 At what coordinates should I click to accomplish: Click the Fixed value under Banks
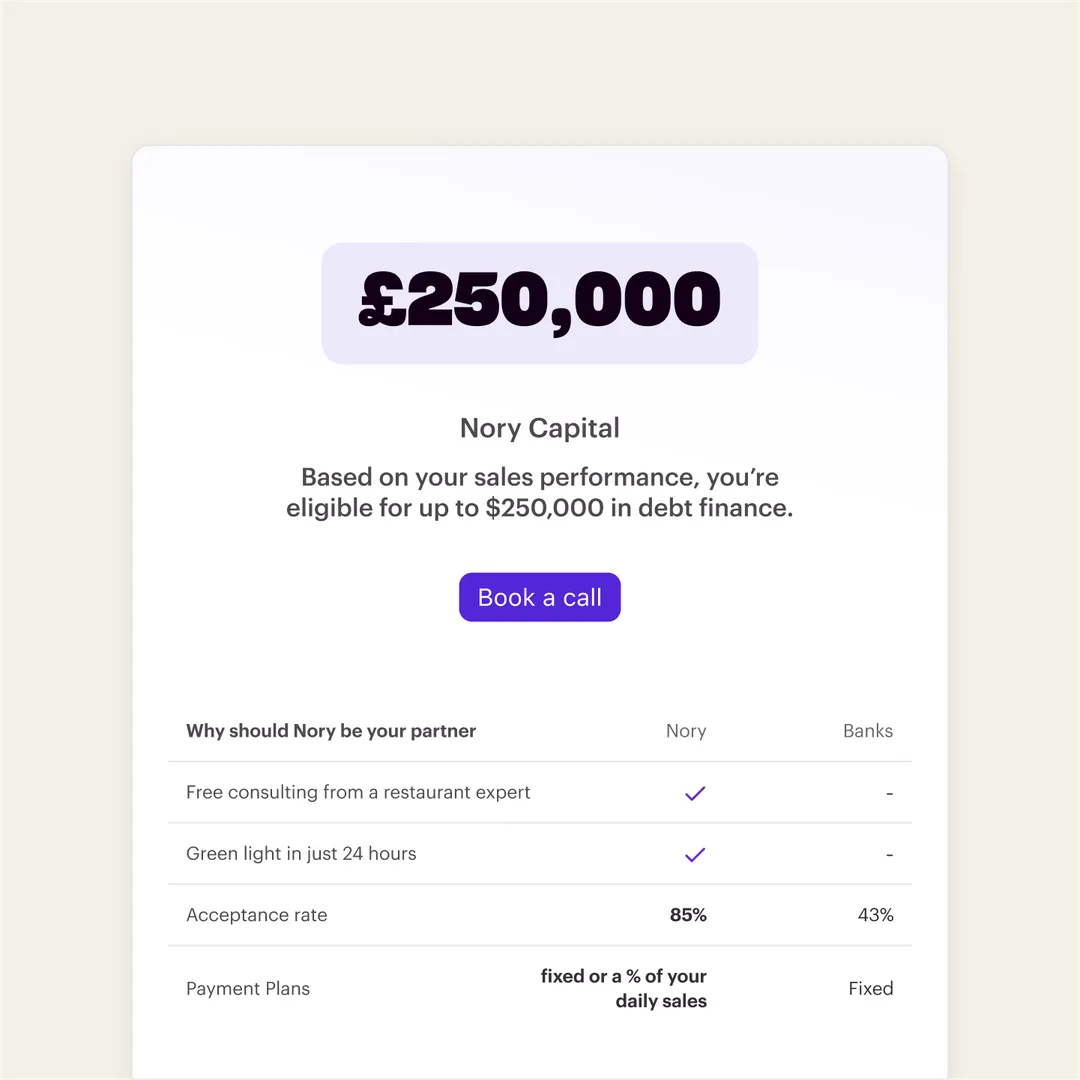point(871,988)
